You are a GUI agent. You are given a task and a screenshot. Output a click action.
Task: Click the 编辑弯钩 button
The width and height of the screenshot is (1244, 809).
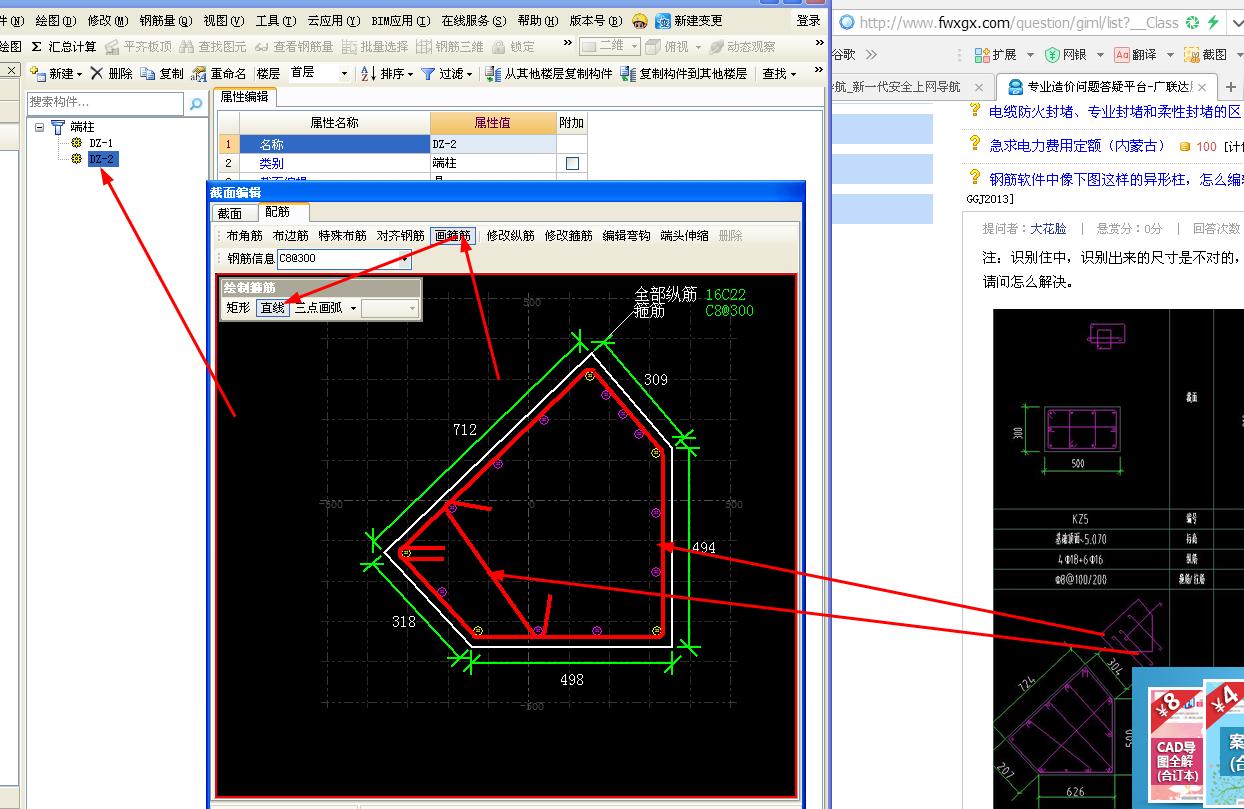(x=626, y=236)
